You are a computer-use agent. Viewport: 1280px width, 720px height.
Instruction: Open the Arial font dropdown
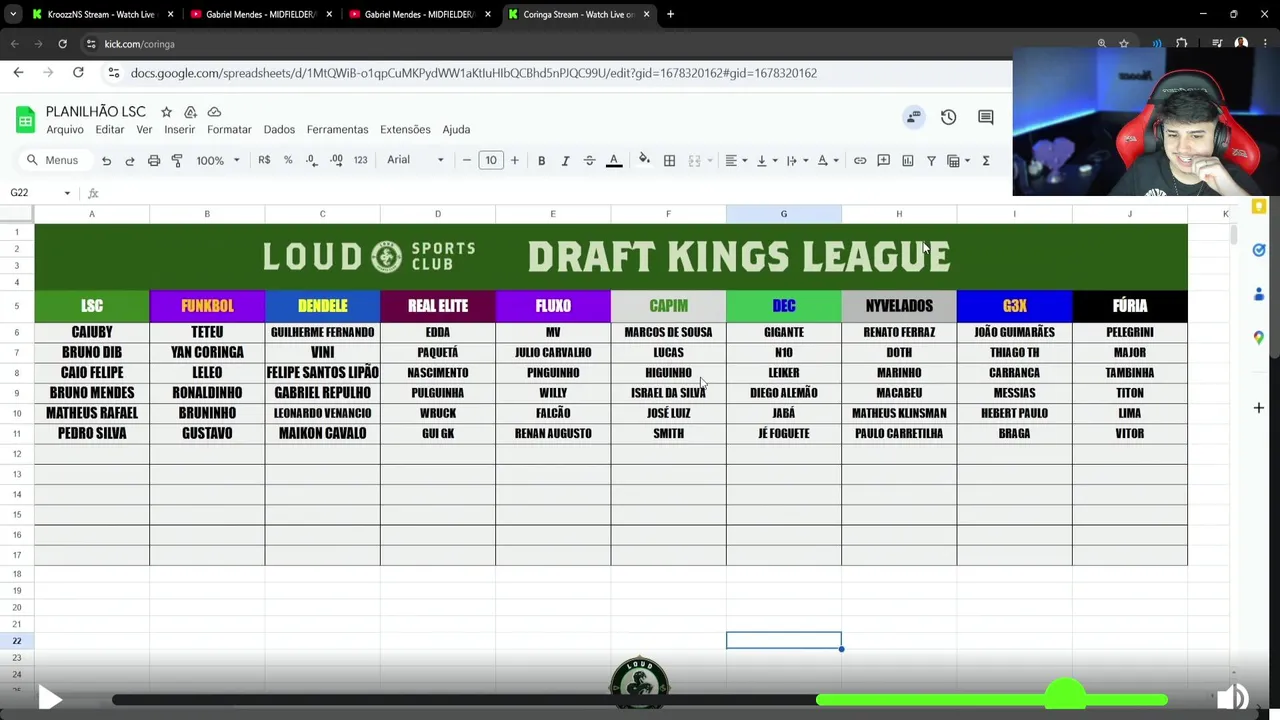415,160
